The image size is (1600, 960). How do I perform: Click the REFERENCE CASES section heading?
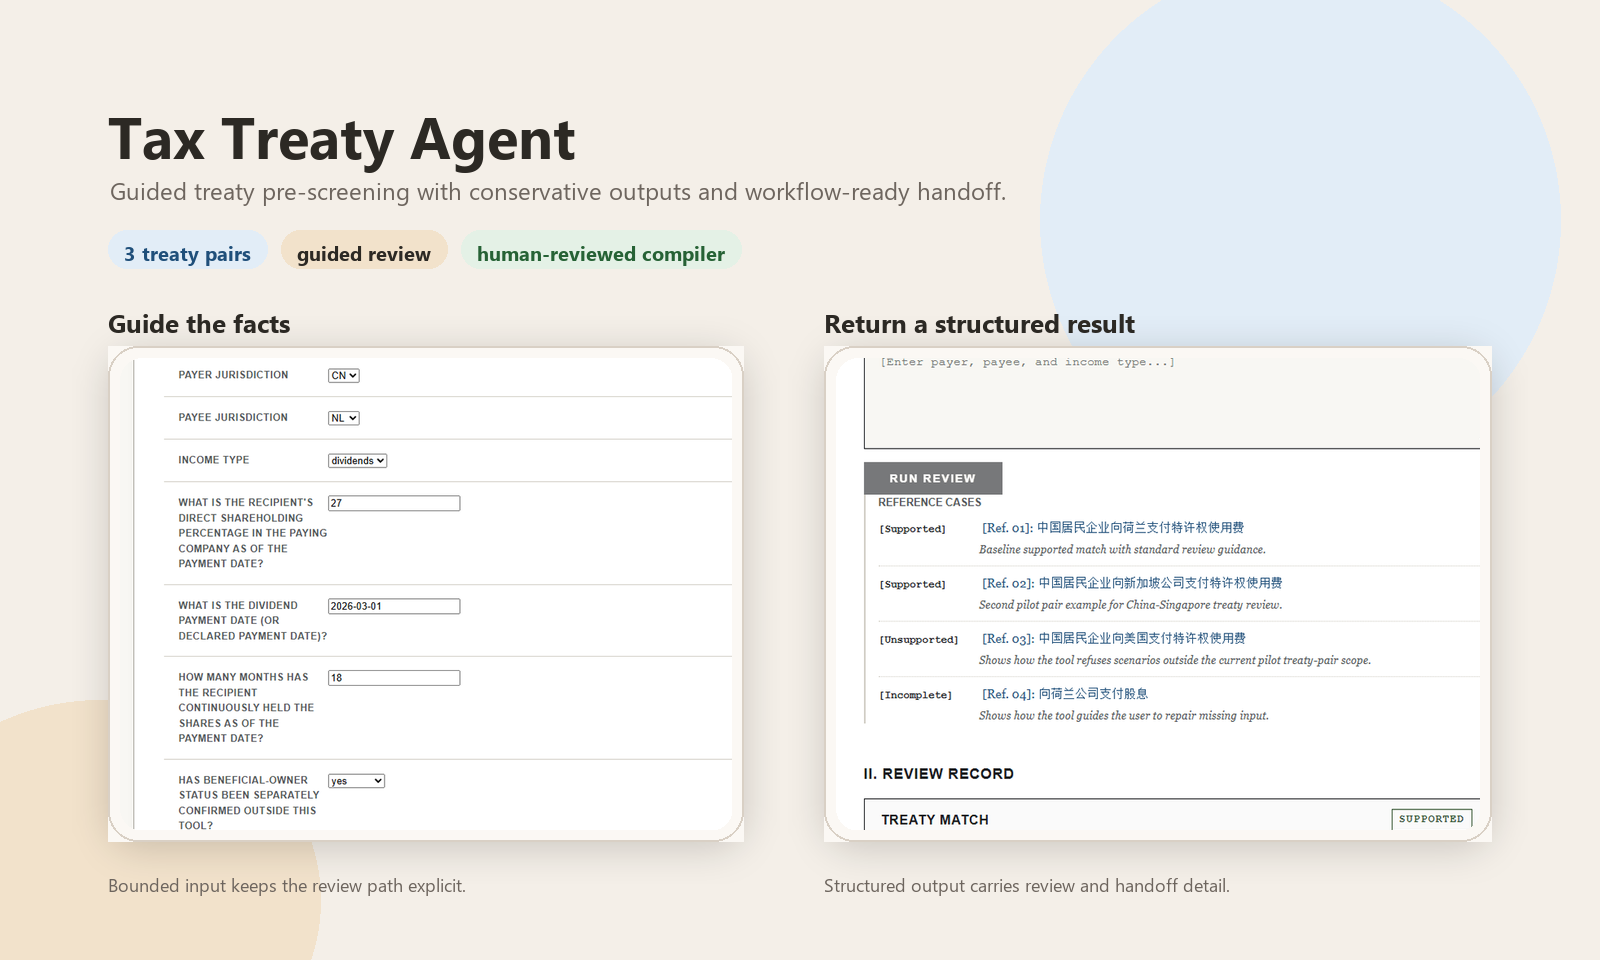(929, 502)
